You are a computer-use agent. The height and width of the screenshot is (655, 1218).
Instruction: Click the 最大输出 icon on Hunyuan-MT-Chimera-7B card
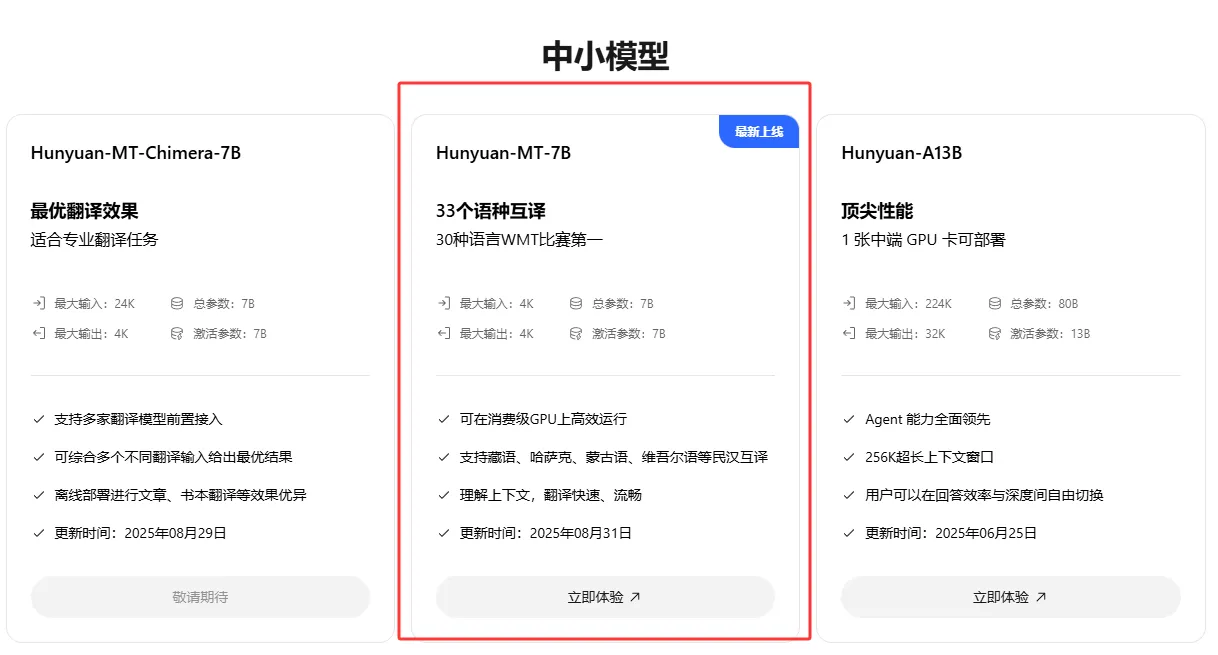(x=41, y=333)
